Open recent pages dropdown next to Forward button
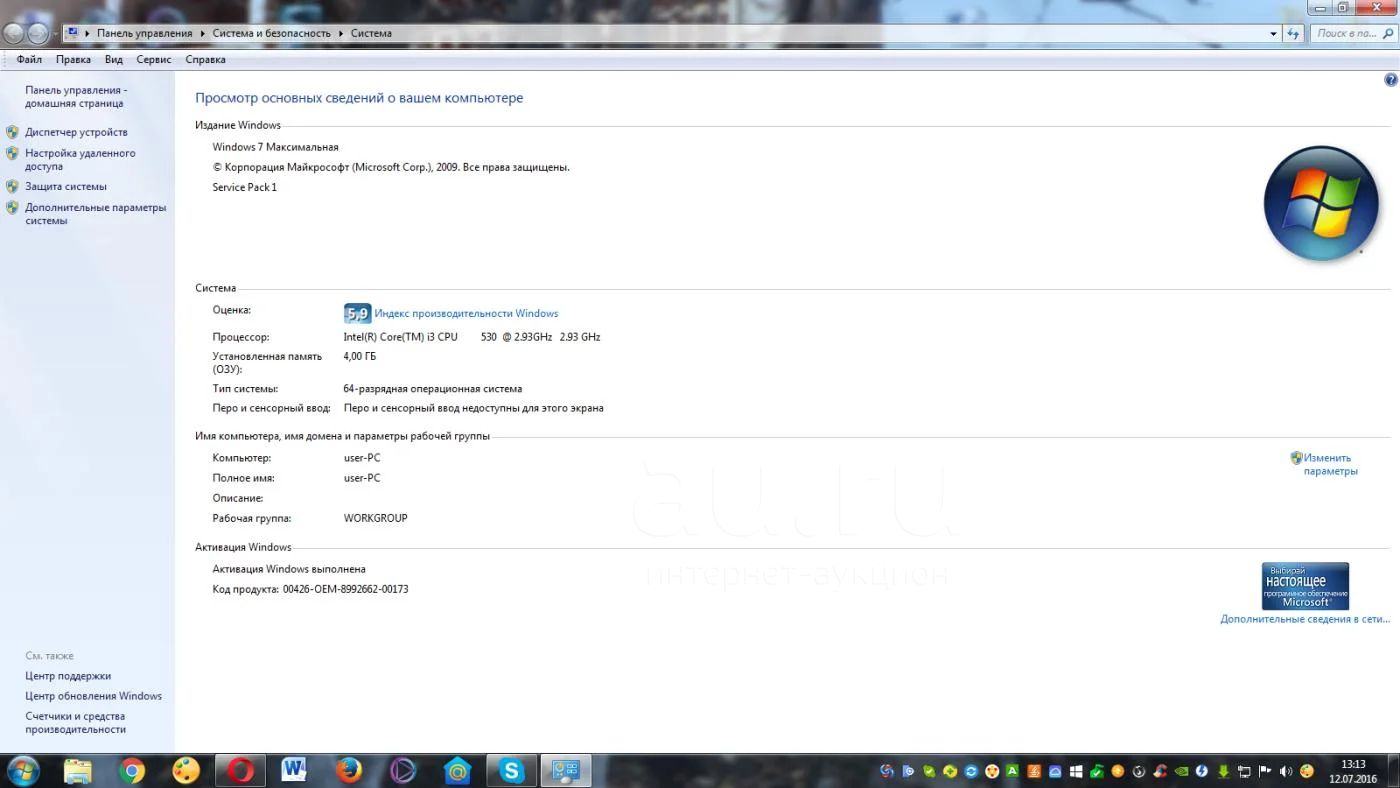This screenshot has height=788, width=1400. pos(55,33)
